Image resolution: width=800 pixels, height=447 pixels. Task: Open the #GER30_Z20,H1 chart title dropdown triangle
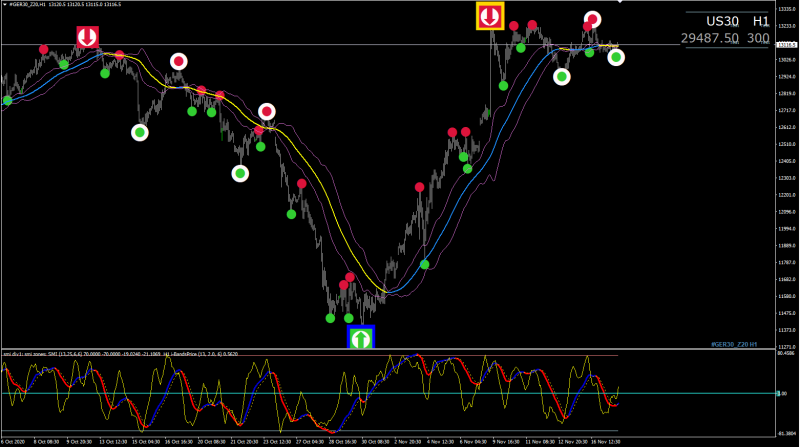5,4
